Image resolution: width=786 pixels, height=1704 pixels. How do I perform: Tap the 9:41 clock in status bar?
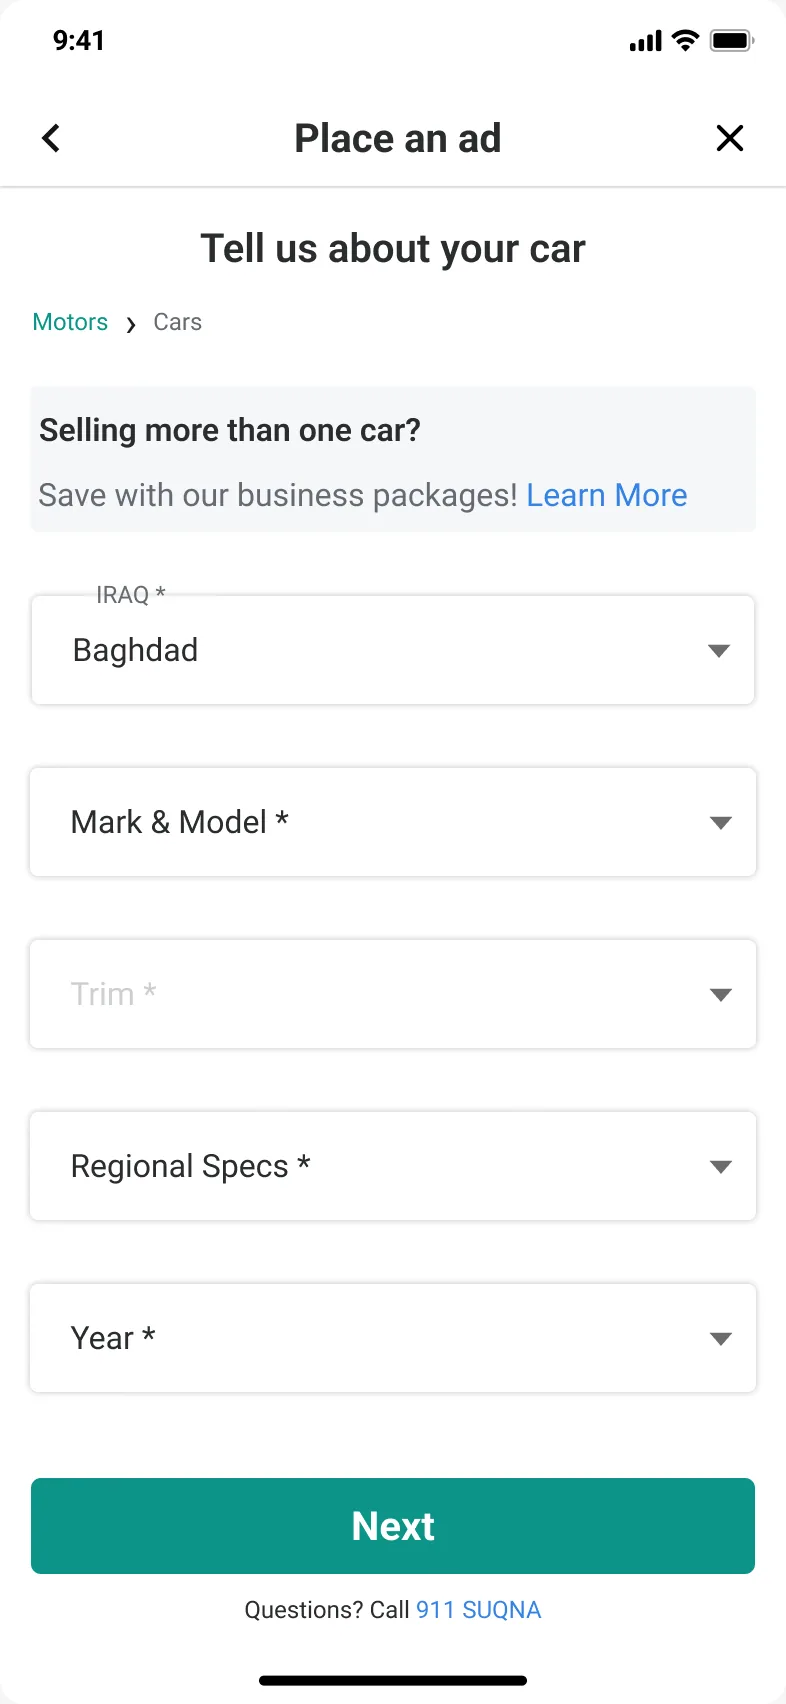(x=79, y=40)
